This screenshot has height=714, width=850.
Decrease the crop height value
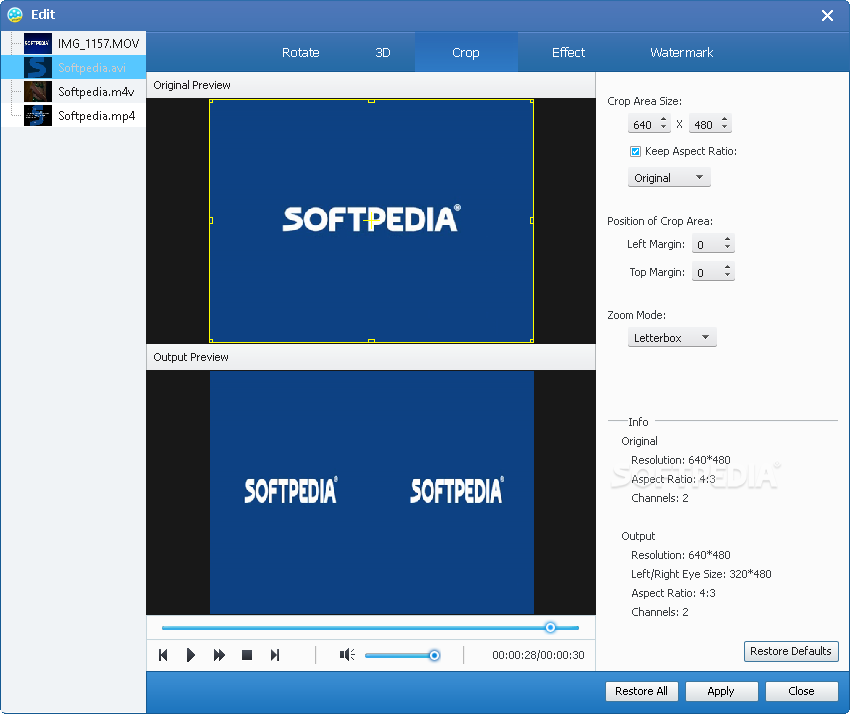725,128
